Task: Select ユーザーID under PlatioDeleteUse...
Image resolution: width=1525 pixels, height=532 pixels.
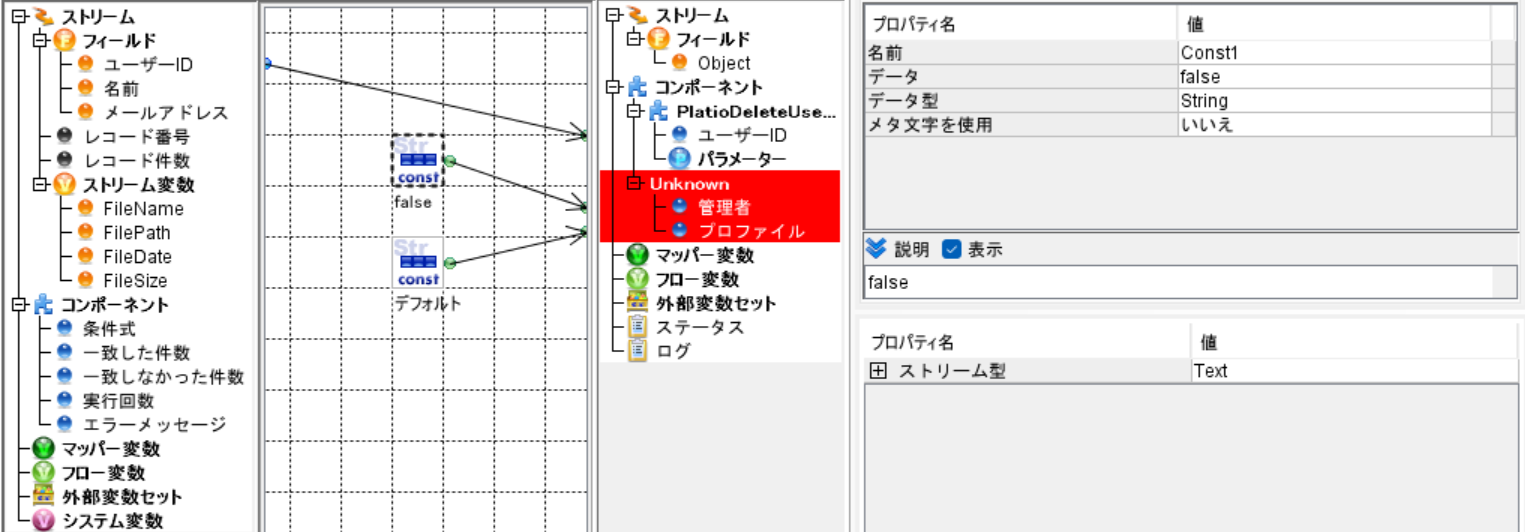Action: point(742,135)
